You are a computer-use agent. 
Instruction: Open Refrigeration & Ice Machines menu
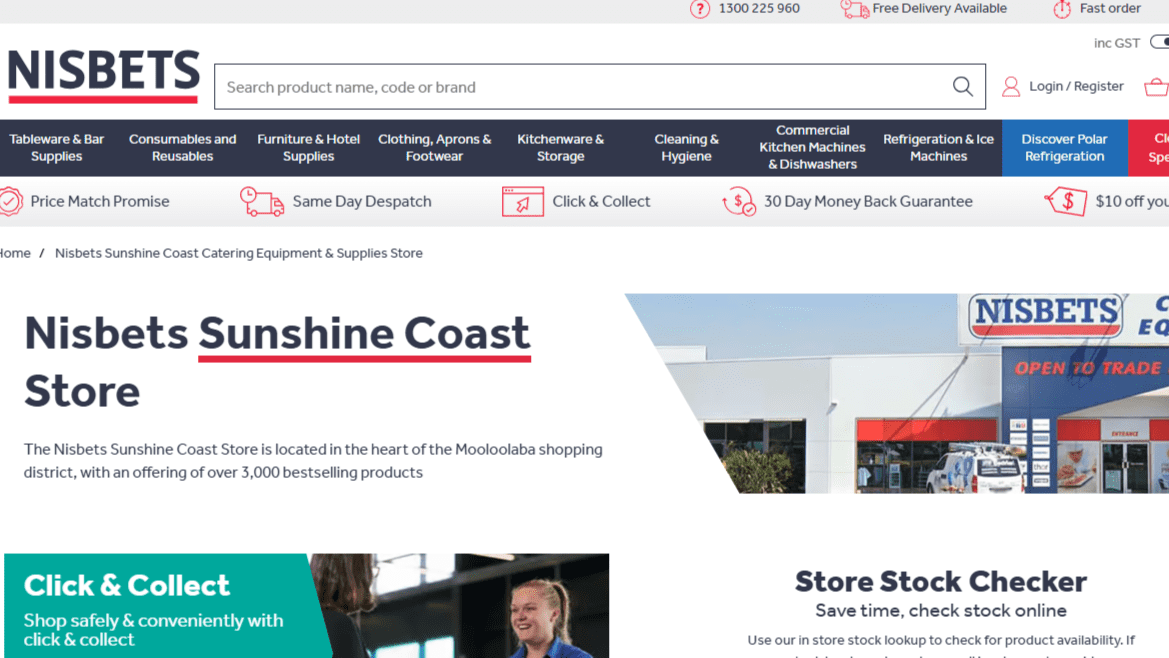click(x=939, y=148)
